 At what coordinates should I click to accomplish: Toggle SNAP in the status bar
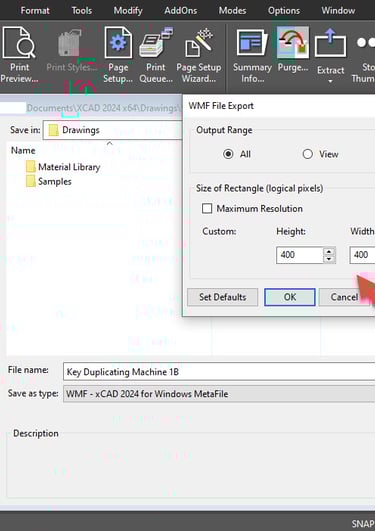pos(363,524)
